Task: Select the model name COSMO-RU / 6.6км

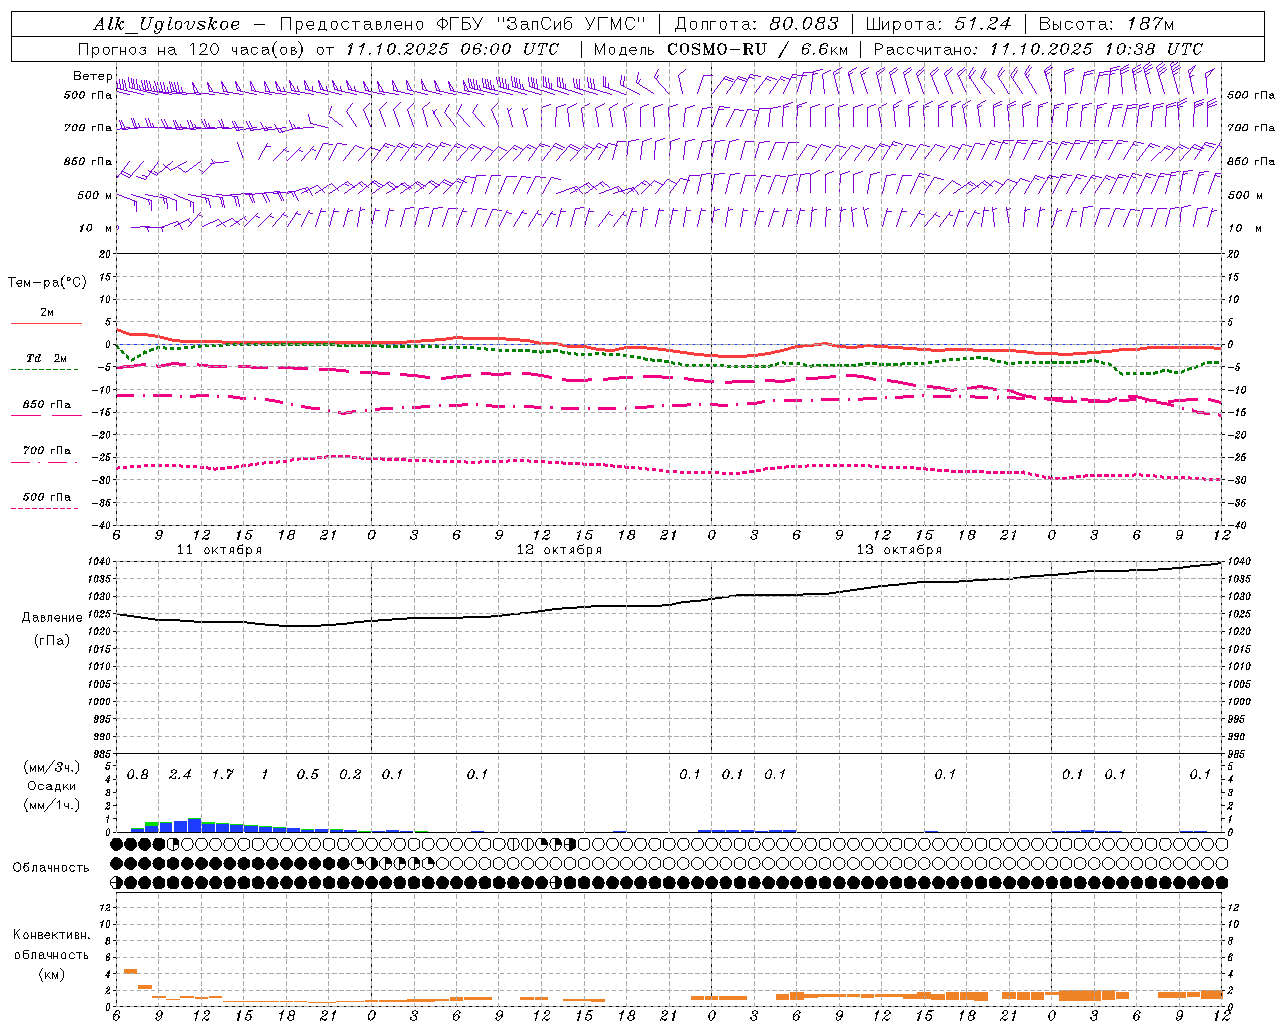Action: tap(757, 49)
